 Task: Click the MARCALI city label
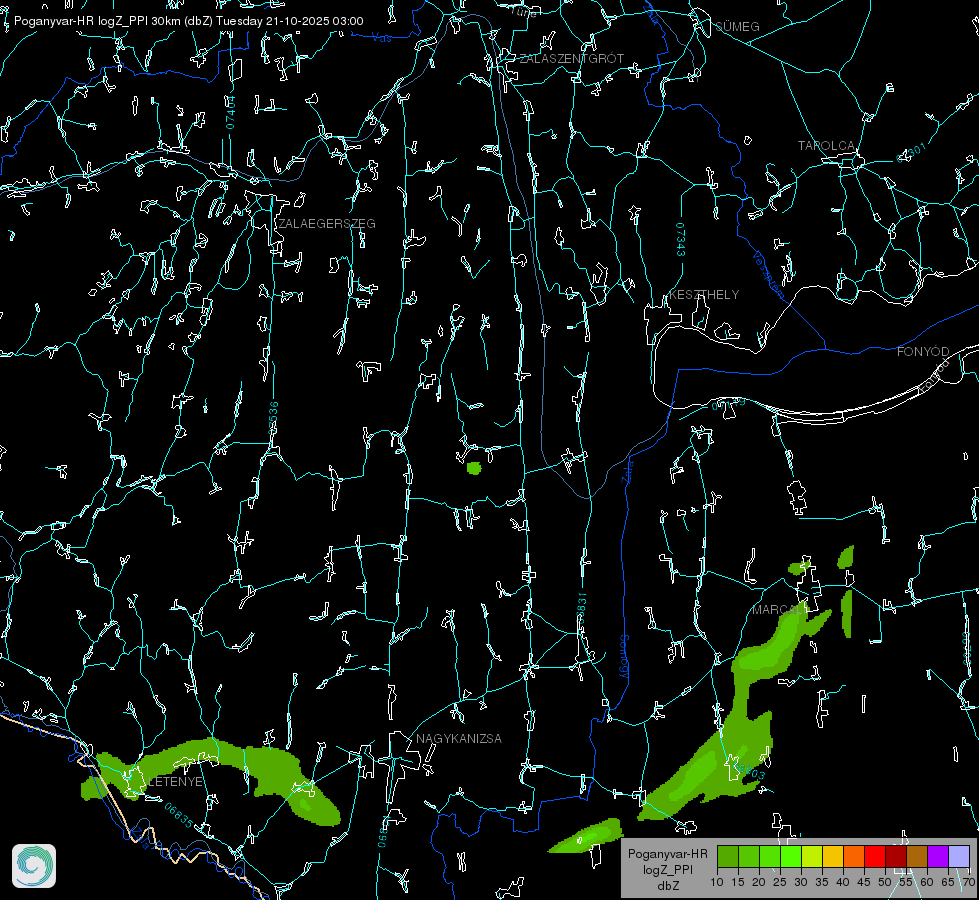pos(779,609)
